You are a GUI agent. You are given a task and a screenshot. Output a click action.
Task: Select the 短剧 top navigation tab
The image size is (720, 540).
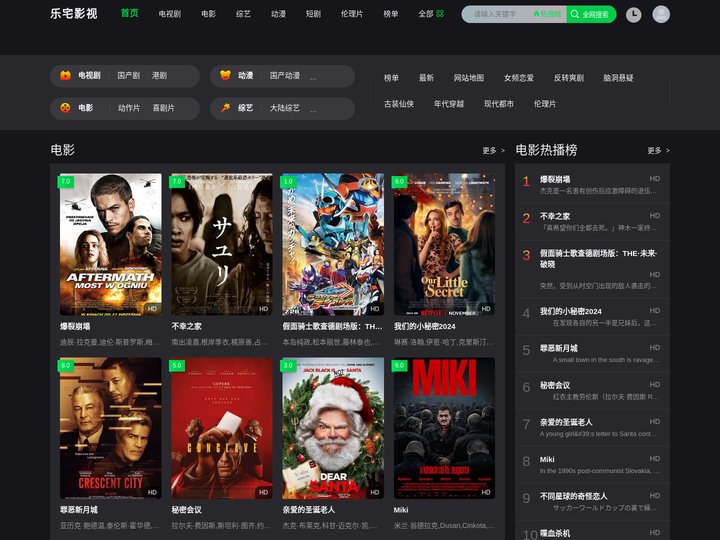[313, 14]
